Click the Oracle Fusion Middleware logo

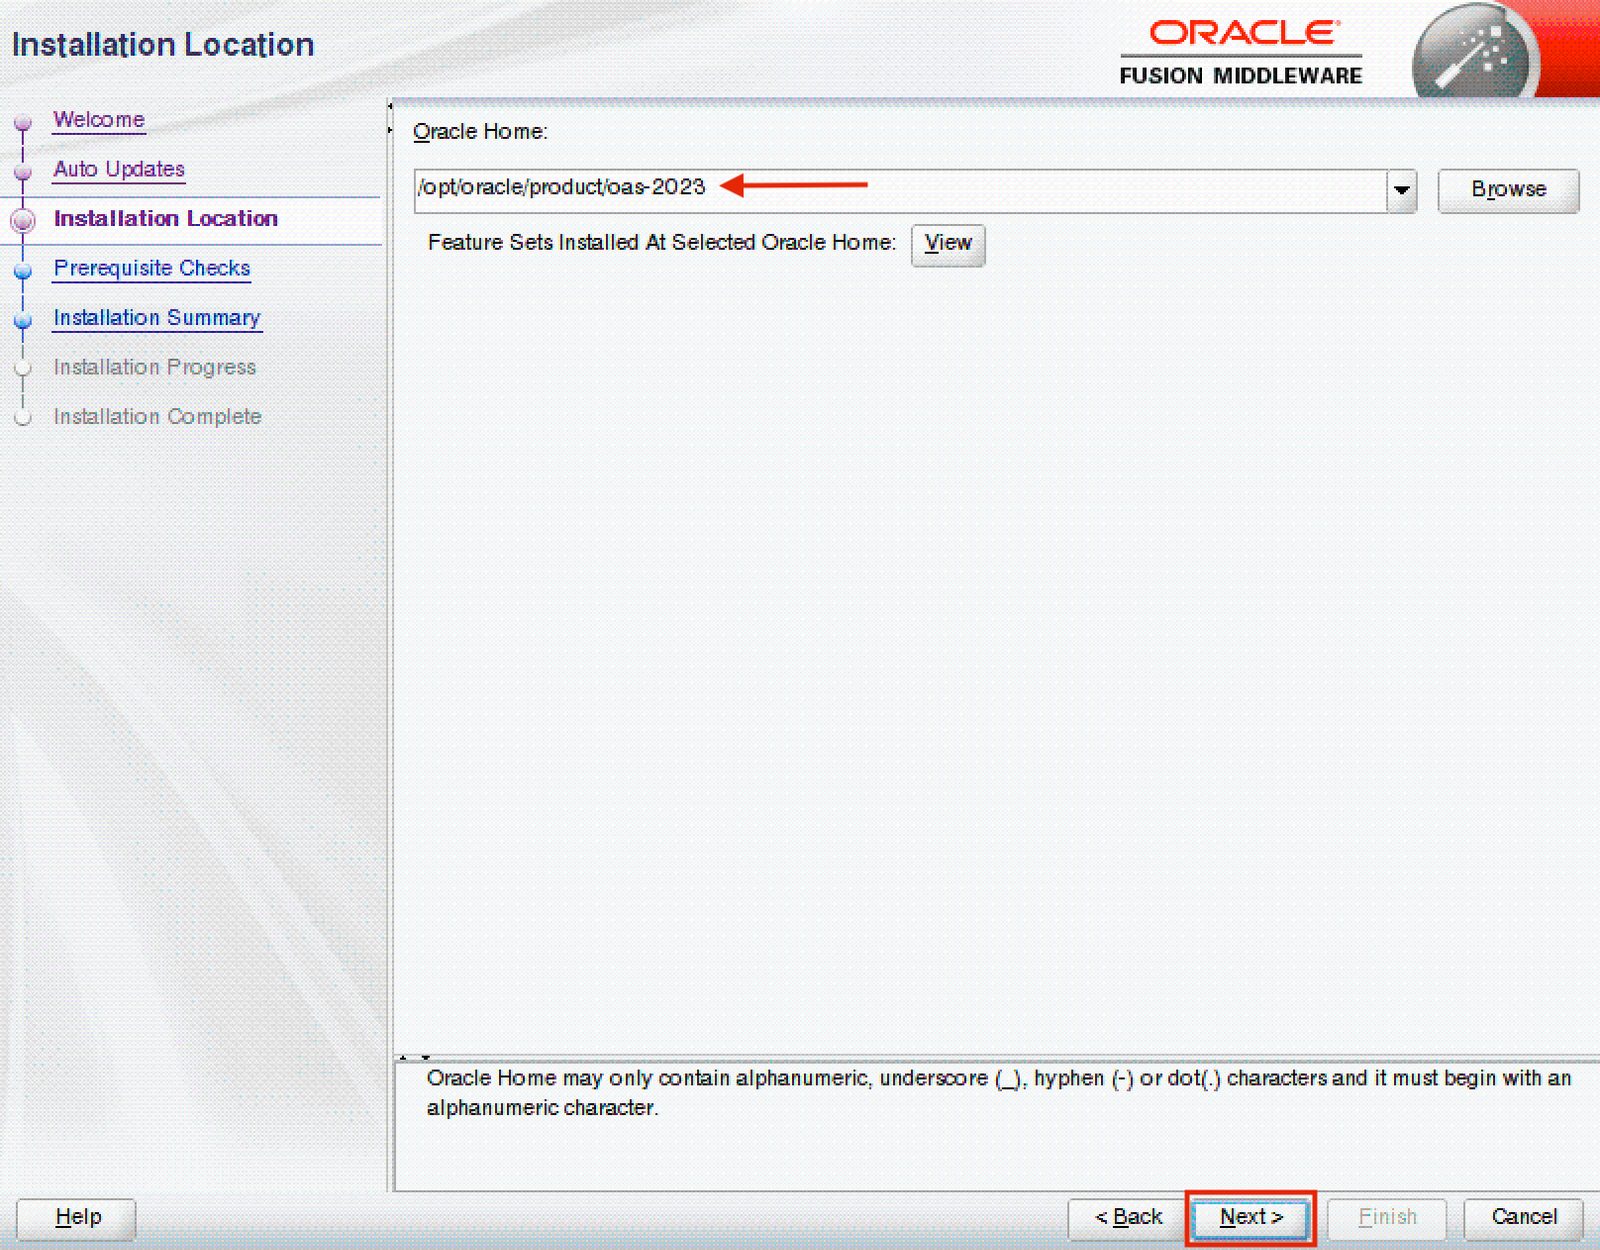(x=1241, y=52)
